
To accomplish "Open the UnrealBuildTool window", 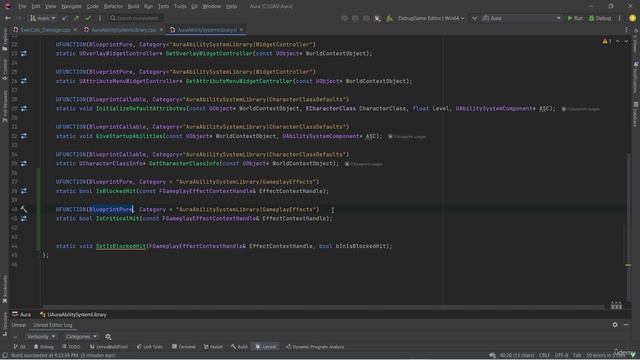I will pos(108,347).
